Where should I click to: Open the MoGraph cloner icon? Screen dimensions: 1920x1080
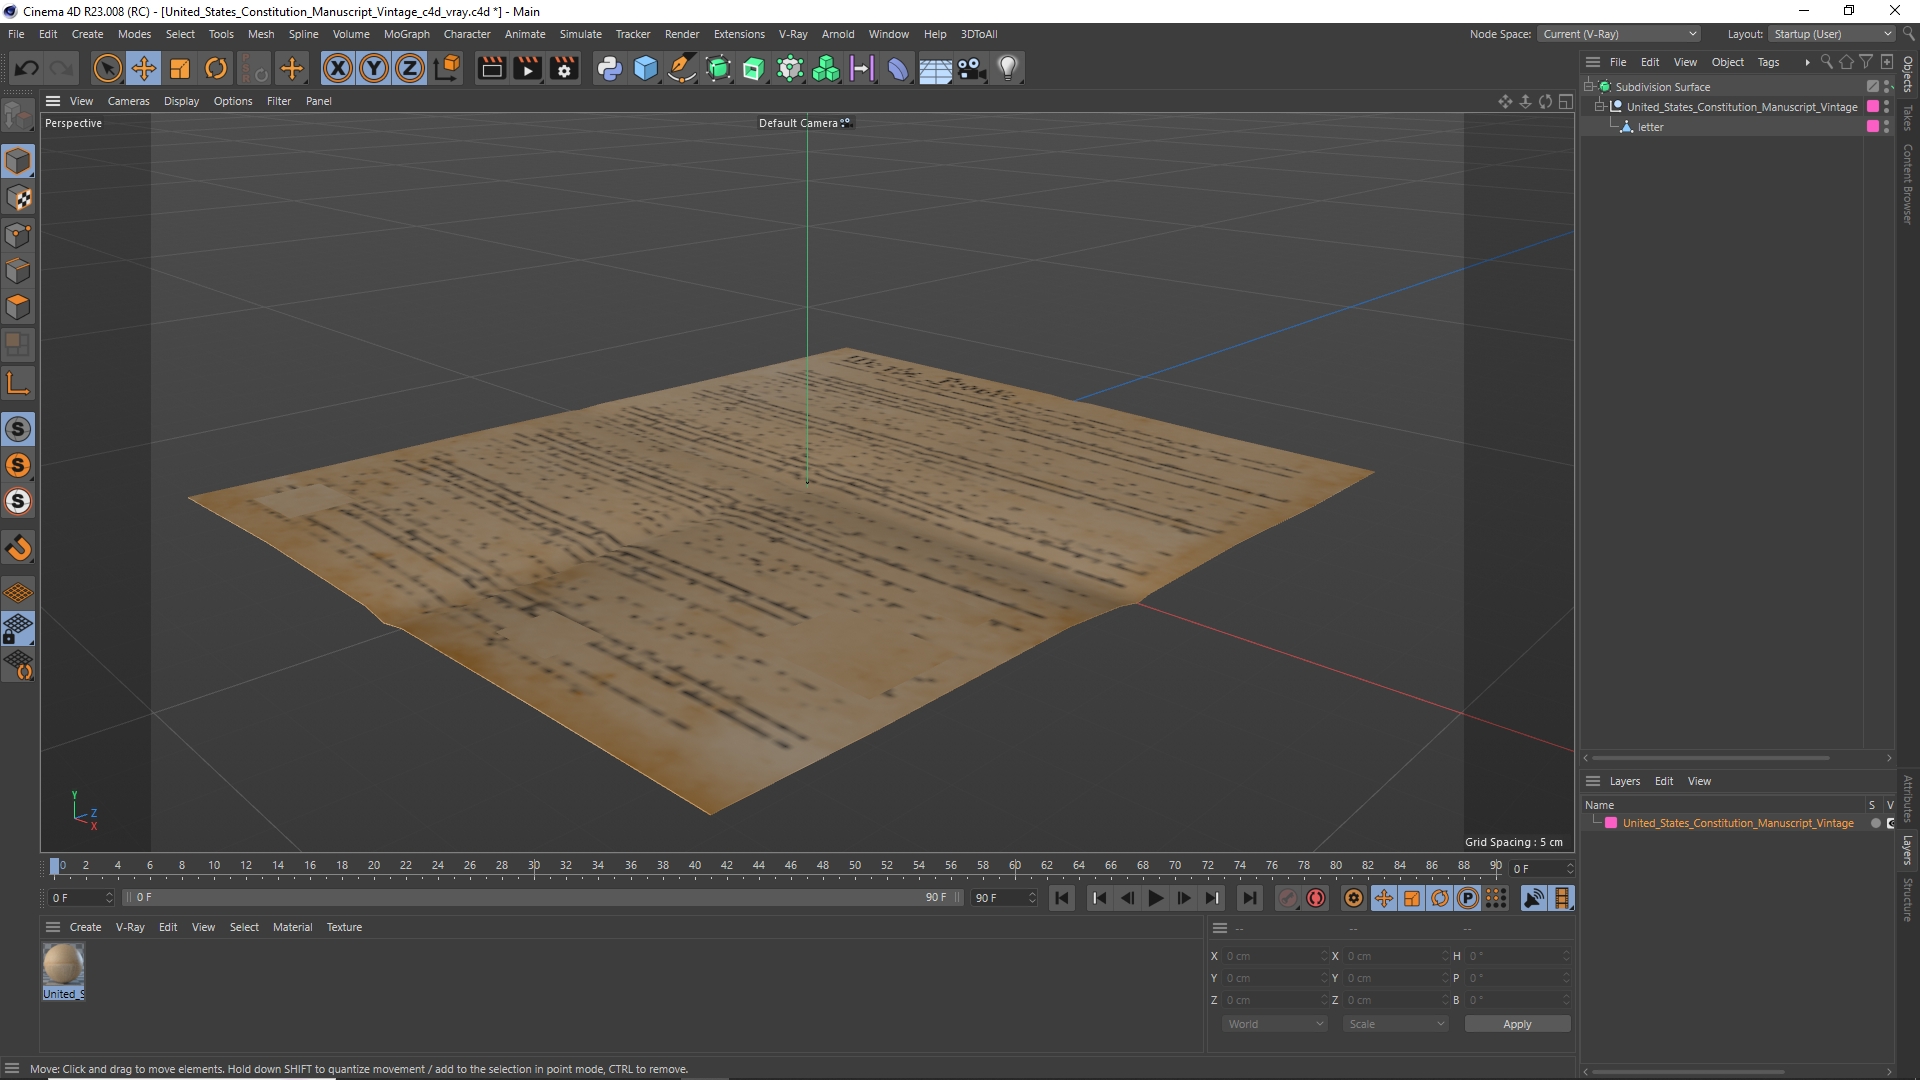tap(826, 68)
